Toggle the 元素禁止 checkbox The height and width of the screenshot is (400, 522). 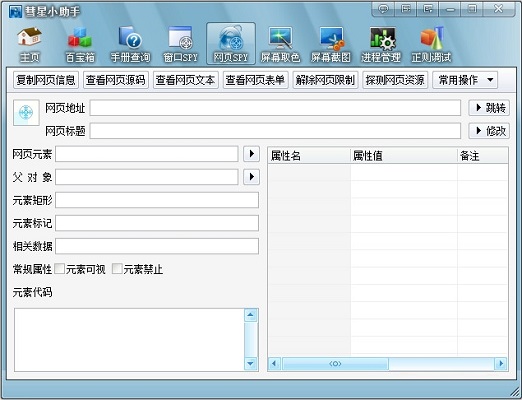coord(117,269)
